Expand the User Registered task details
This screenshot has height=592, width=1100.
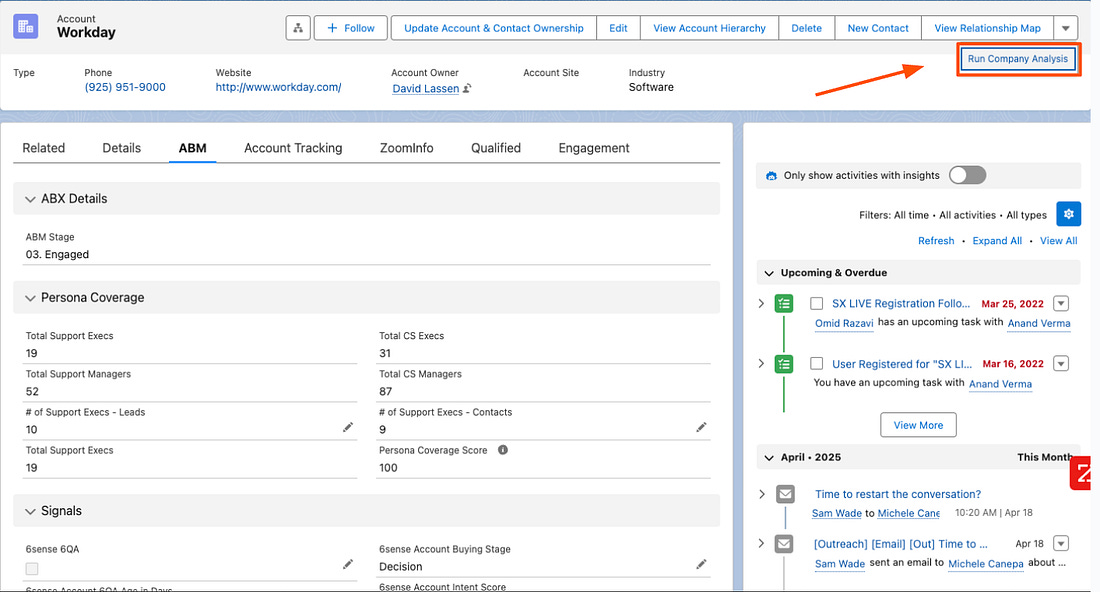(761, 363)
